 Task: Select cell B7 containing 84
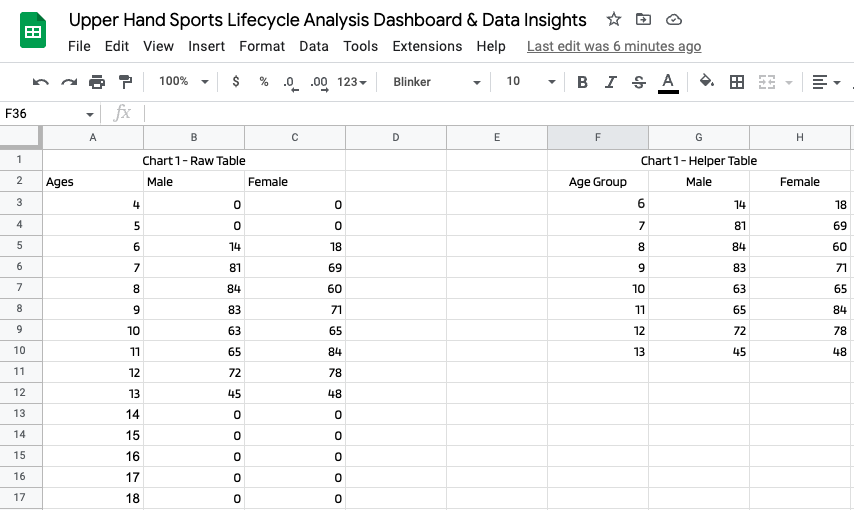point(194,288)
